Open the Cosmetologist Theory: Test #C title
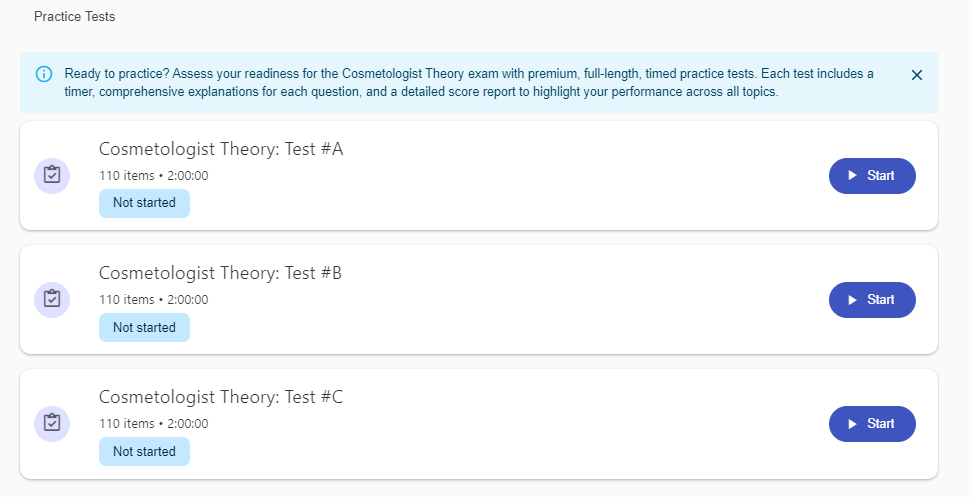 pos(221,398)
